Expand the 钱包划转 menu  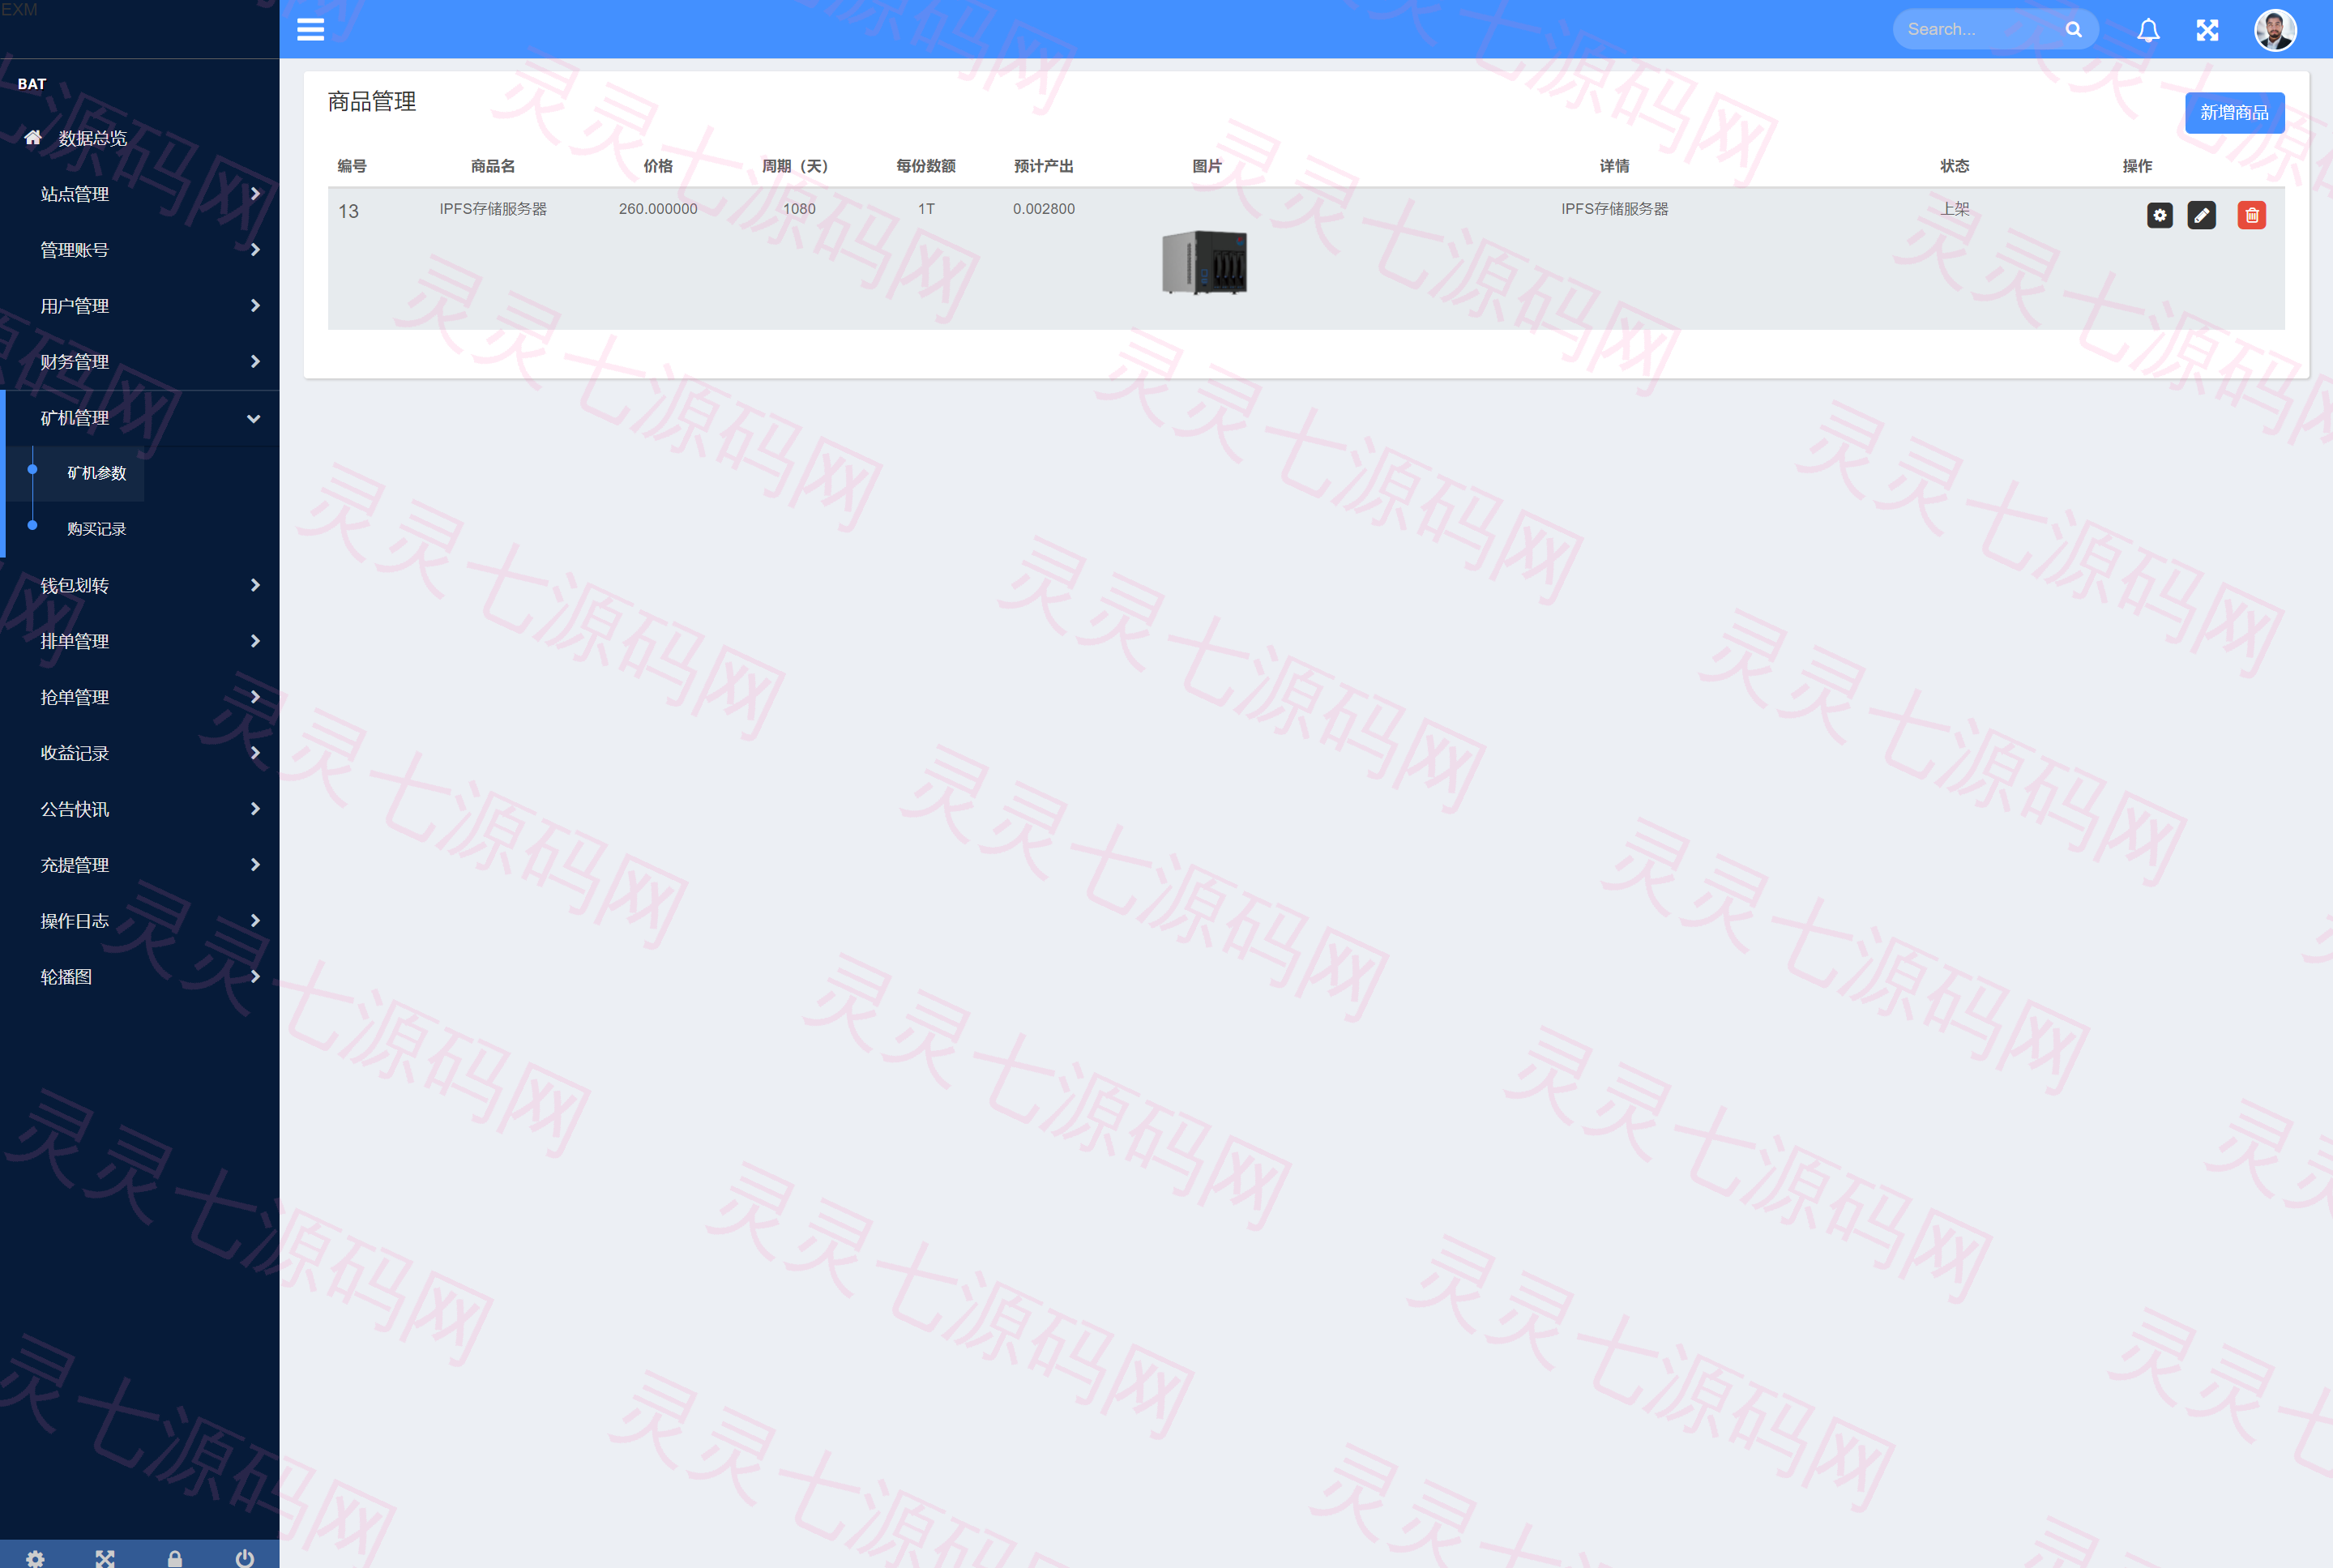pos(140,585)
